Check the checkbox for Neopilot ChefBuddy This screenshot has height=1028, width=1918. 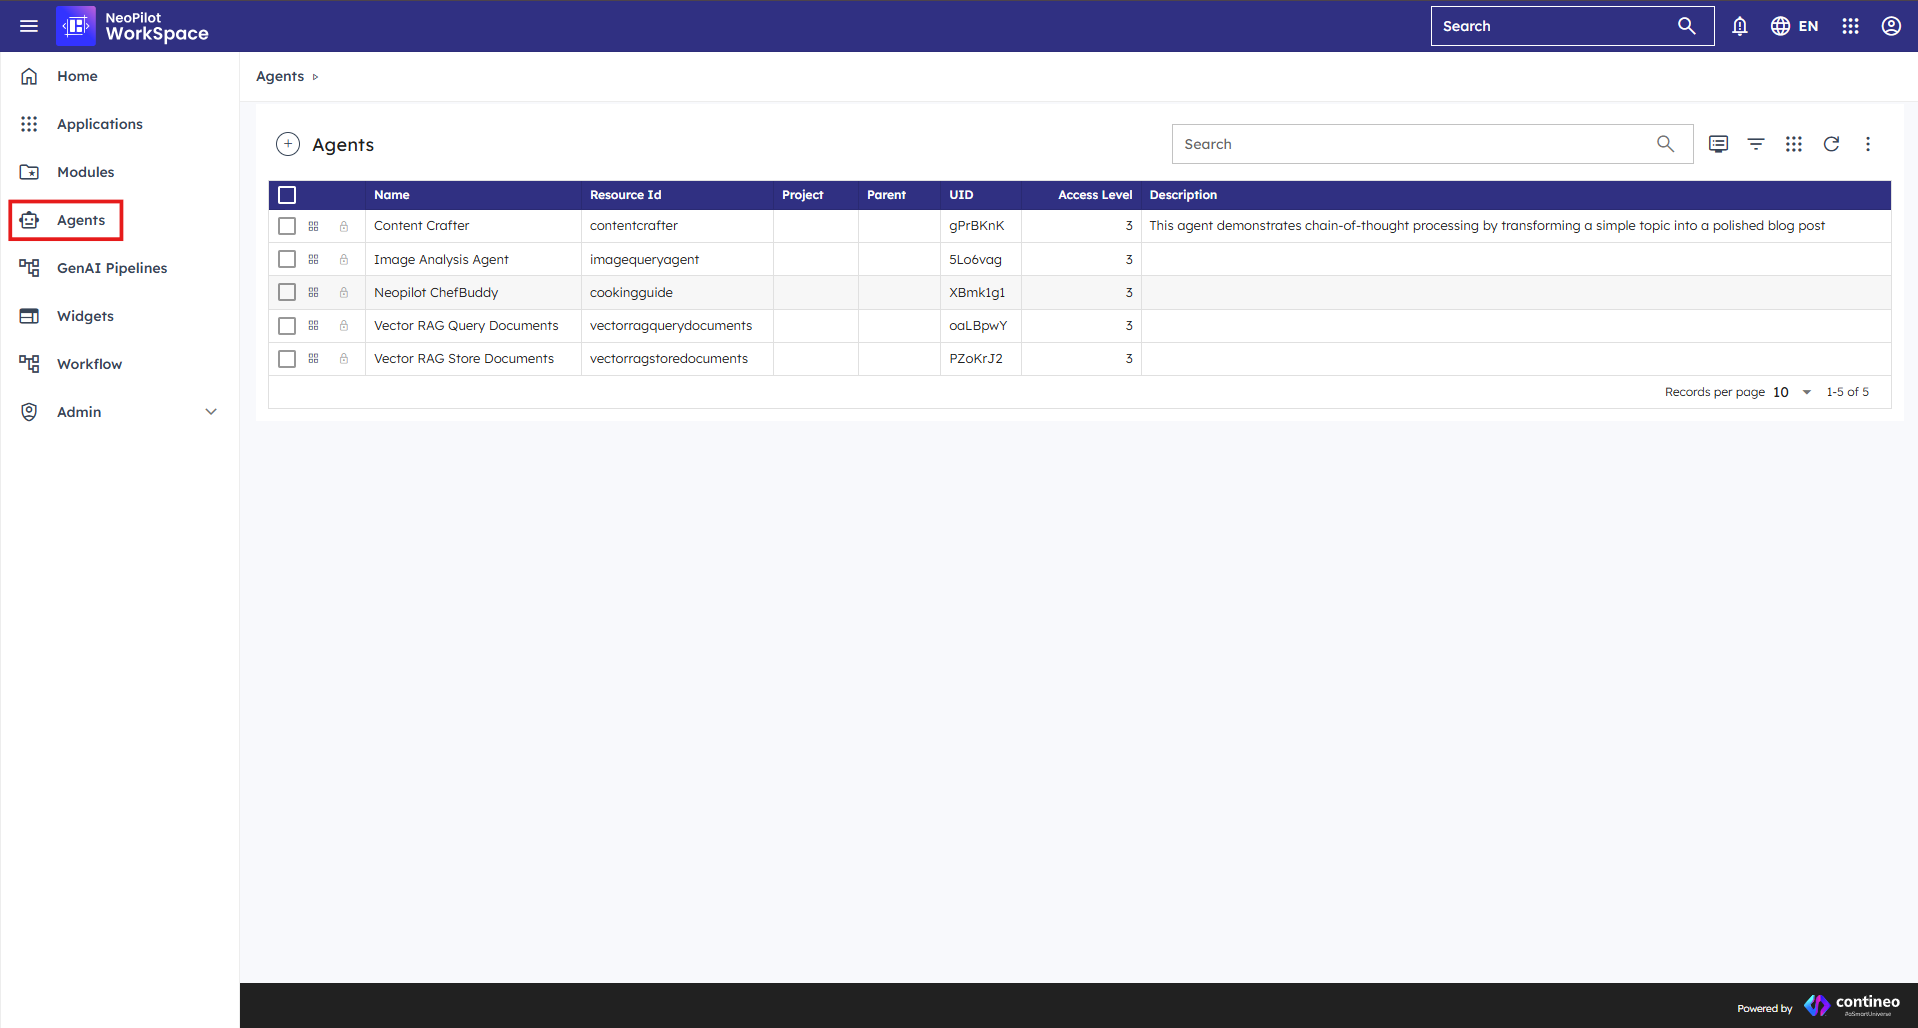coord(287,292)
